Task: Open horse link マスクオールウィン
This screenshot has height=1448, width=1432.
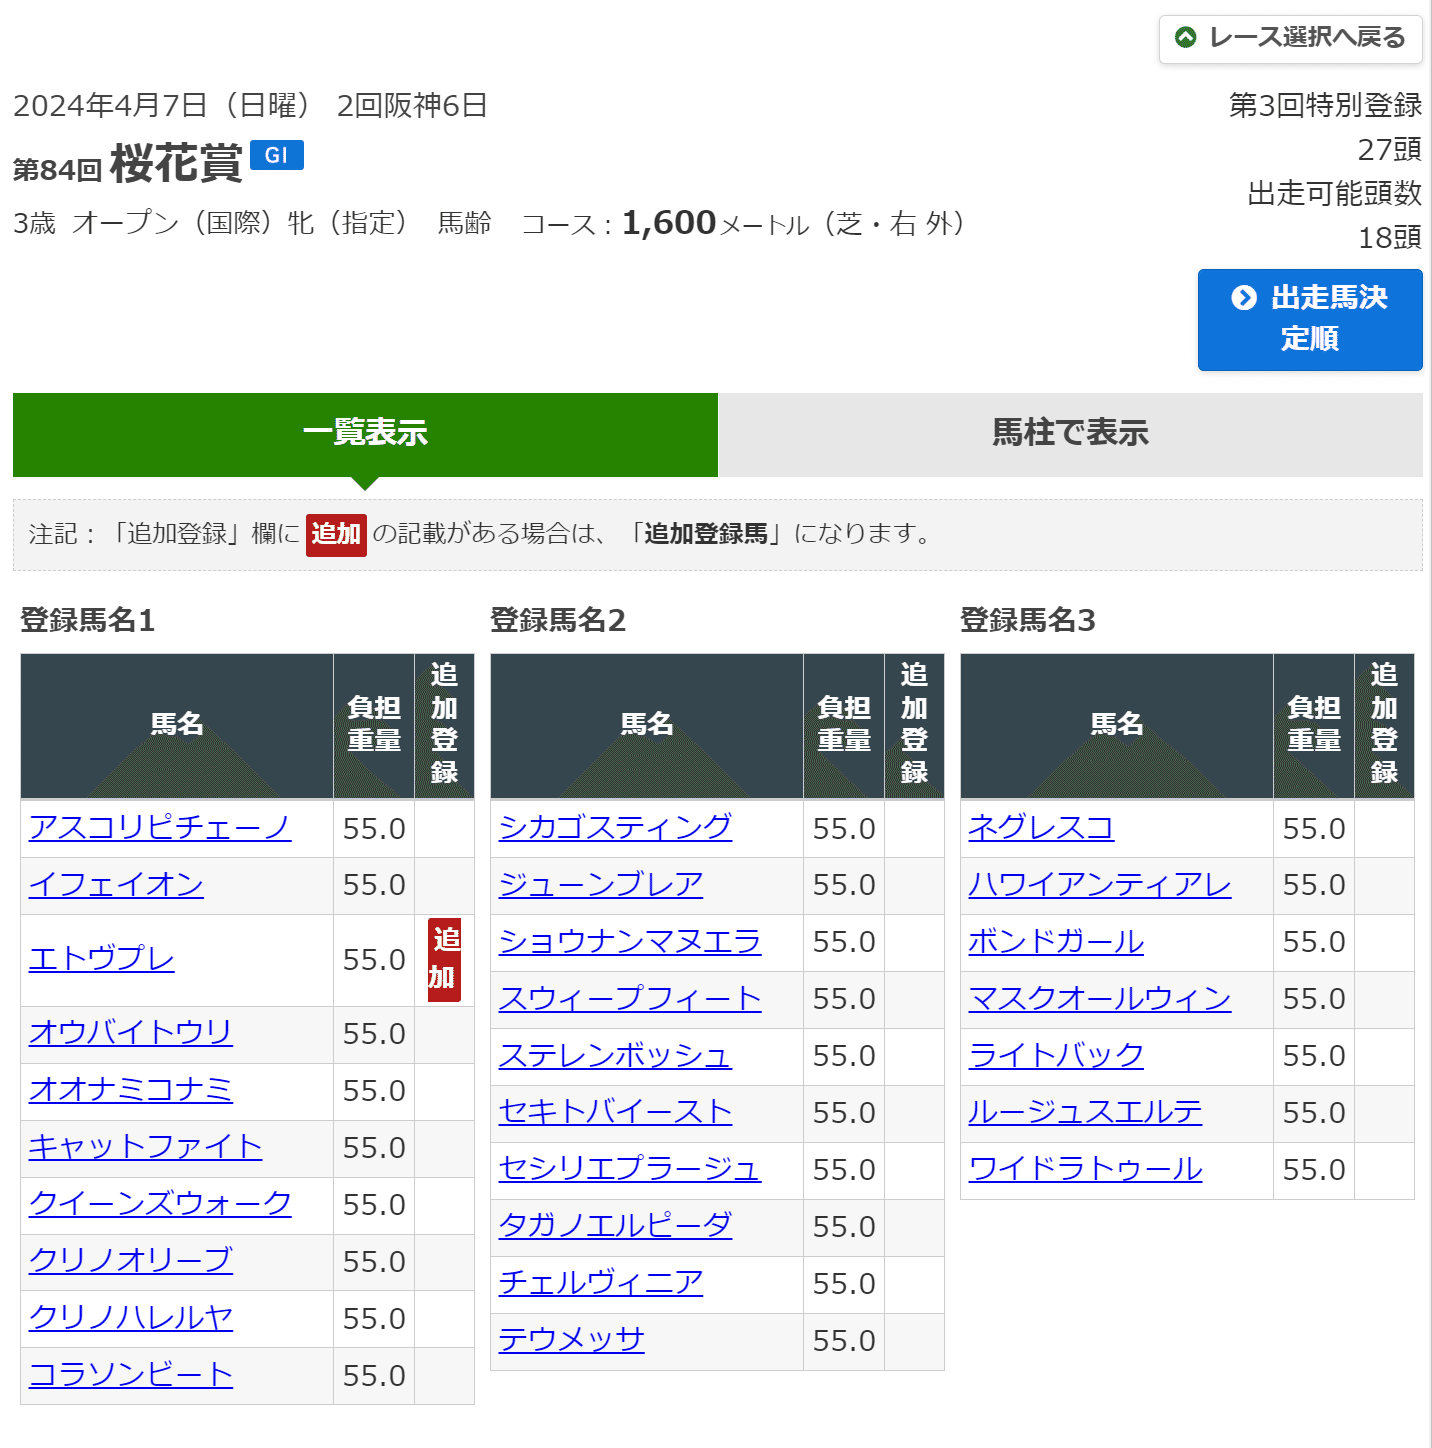Action: click(x=1100, y=999)
